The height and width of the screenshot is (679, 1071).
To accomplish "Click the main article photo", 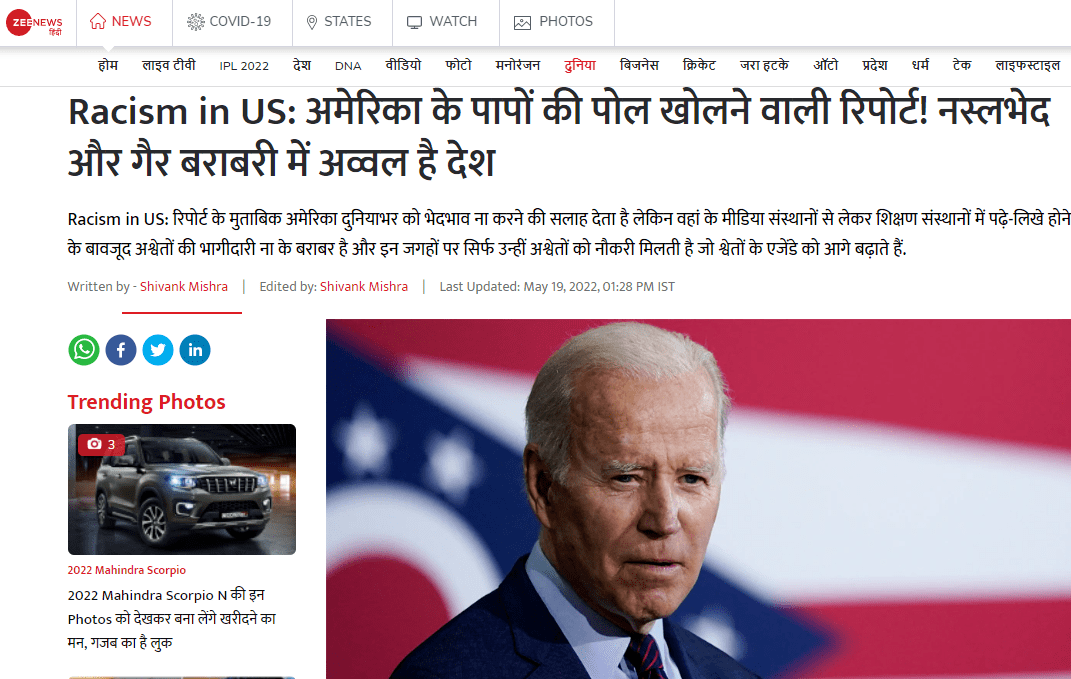I will (698, 499).
